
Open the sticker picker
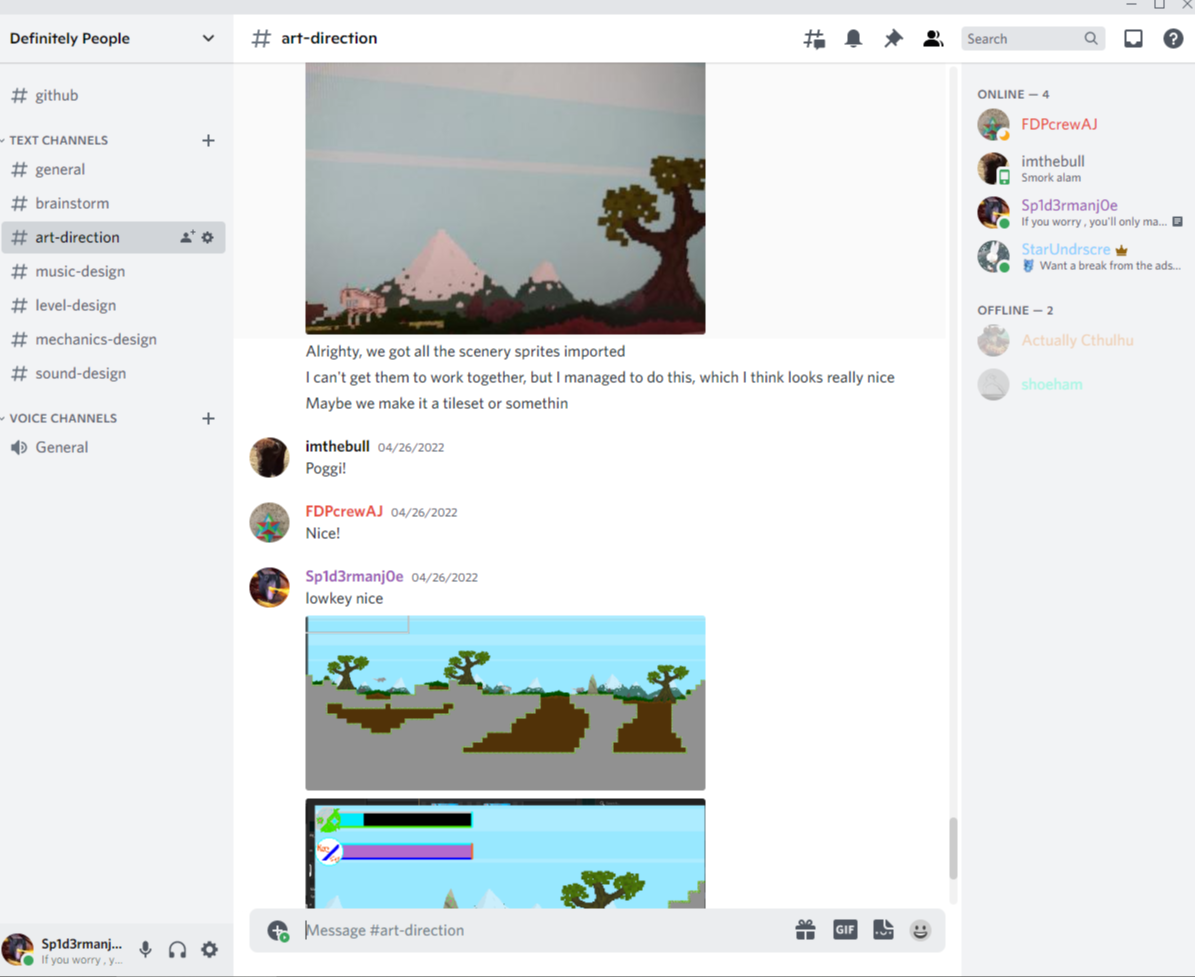click(883, 930)
